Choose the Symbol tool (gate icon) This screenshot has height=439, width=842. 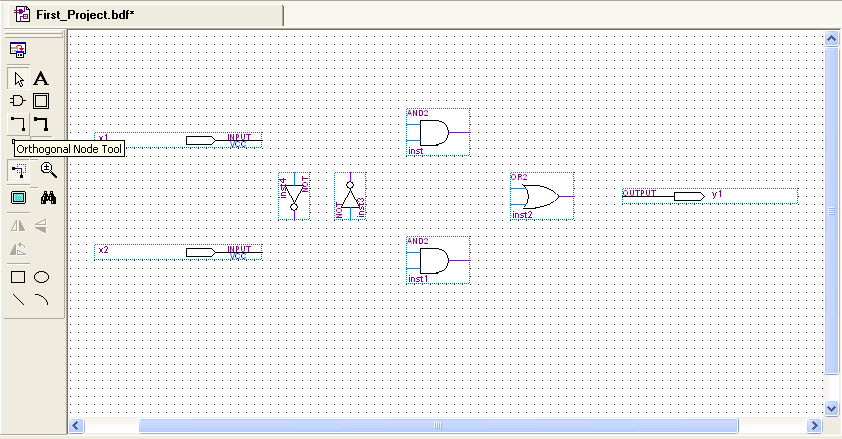point(18,101)
